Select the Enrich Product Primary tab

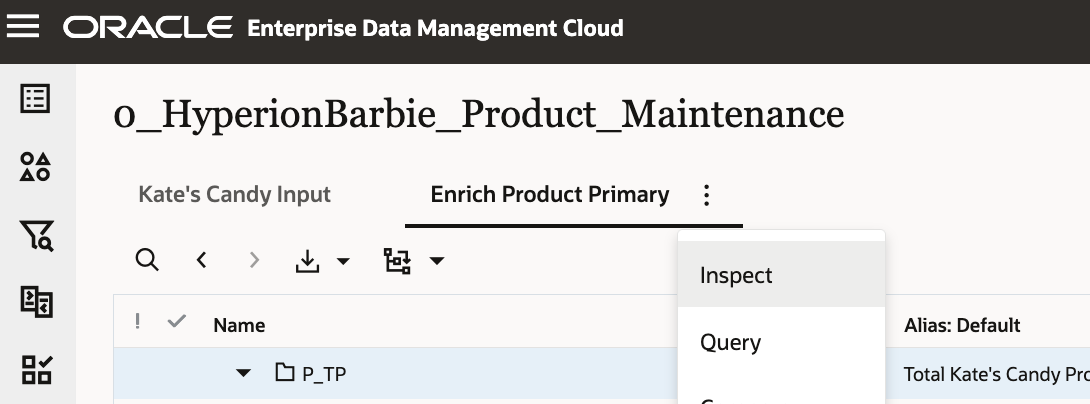coord(550,194)
